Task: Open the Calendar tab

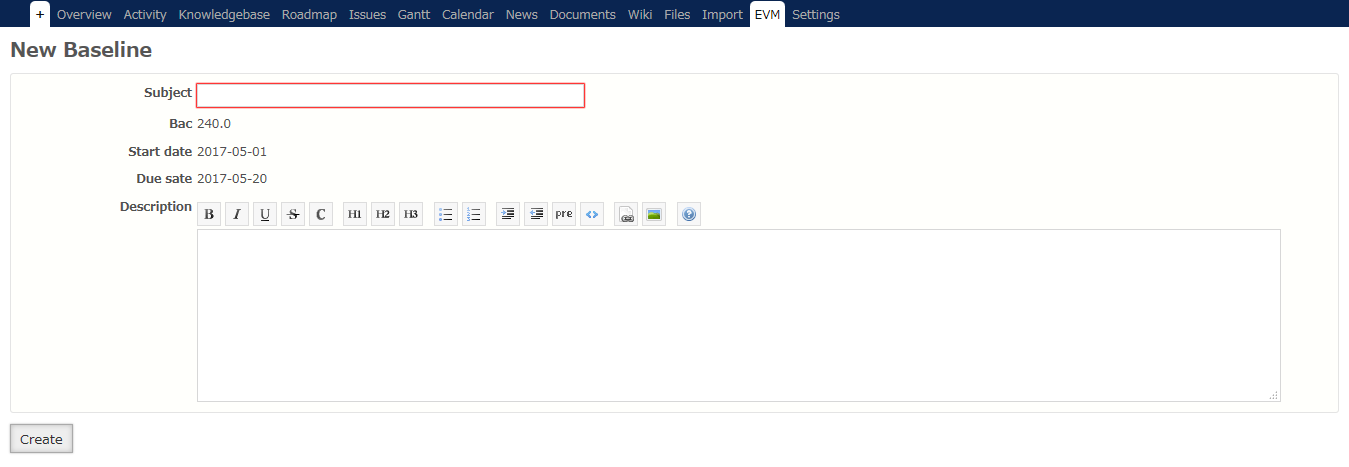Action: [x=468, y=14]
